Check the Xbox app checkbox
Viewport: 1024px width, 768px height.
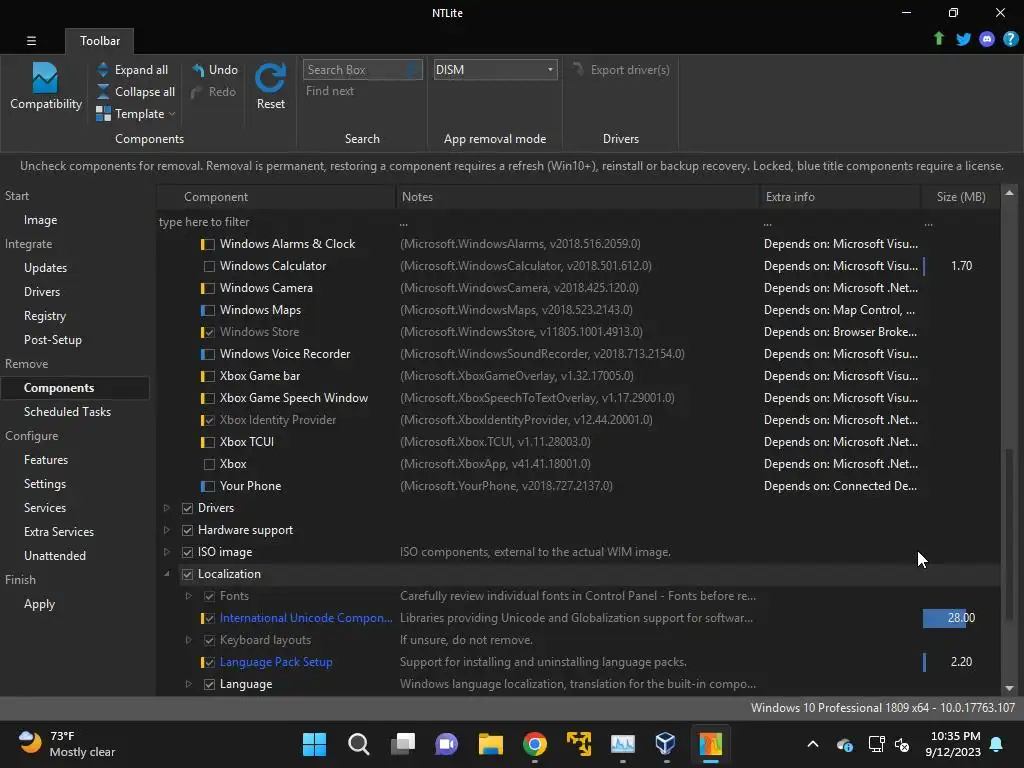point(209,464)
